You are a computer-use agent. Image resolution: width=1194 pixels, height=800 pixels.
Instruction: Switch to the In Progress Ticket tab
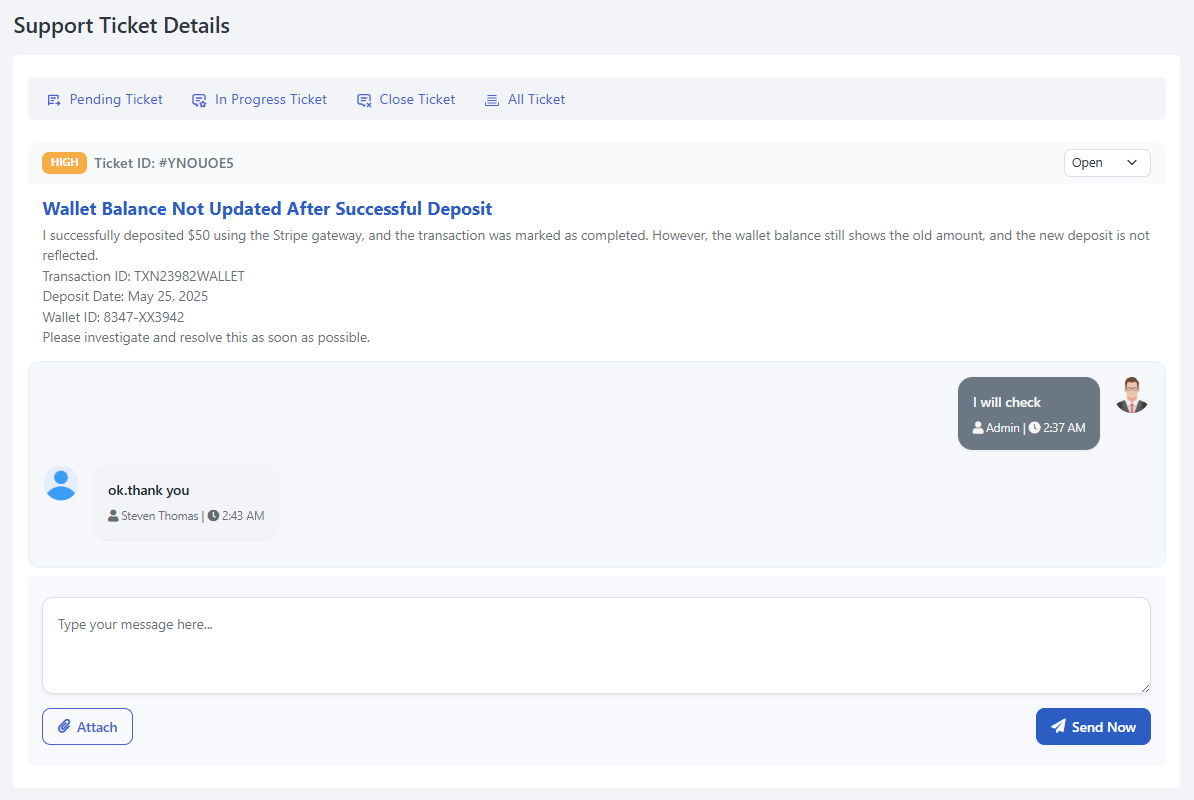tap(271, 100)
